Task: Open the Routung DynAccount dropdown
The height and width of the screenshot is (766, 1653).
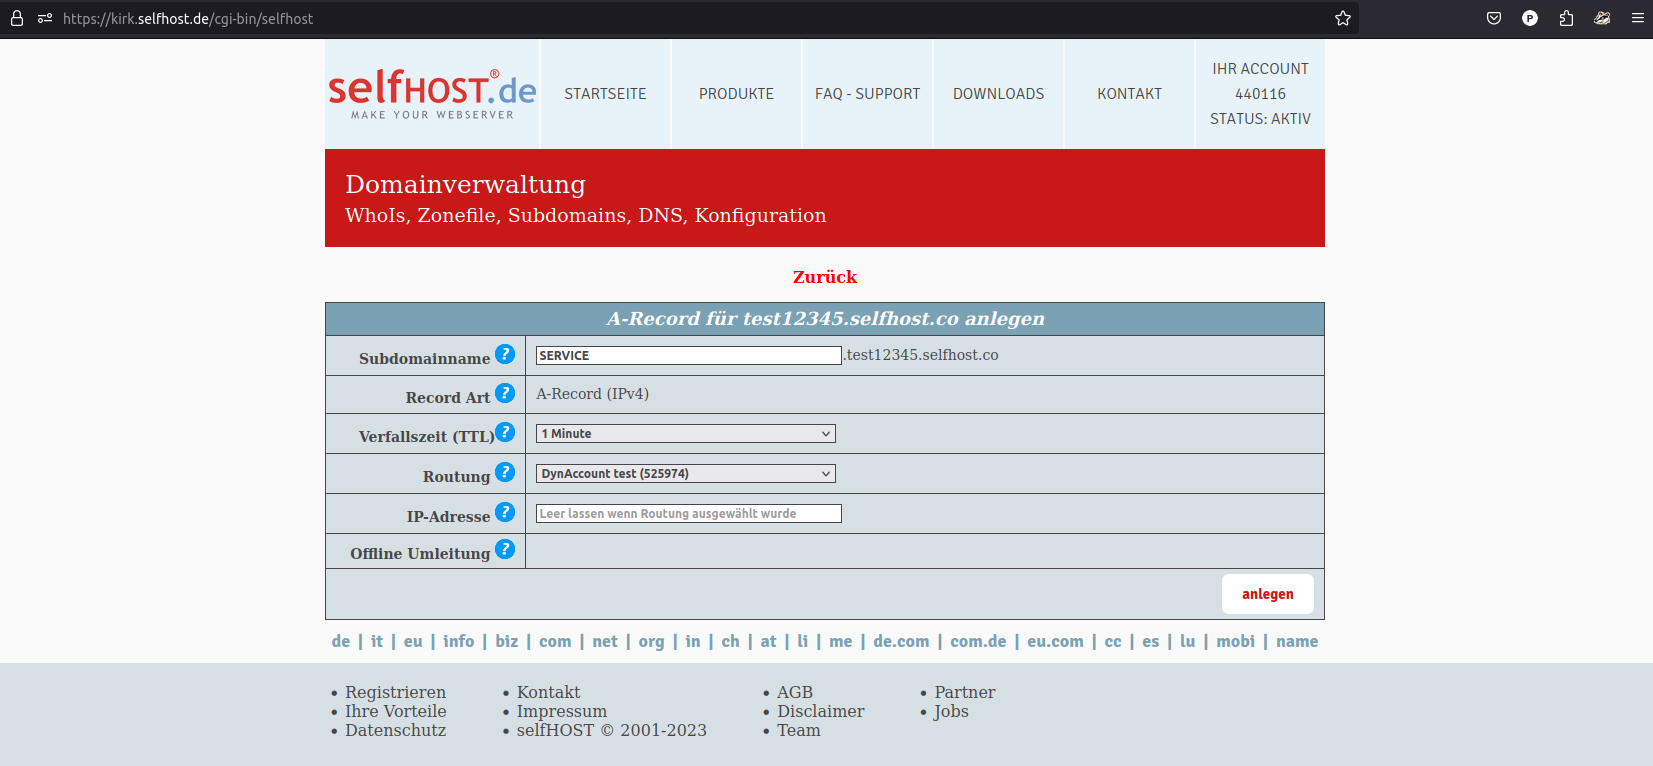Action: 685,474
